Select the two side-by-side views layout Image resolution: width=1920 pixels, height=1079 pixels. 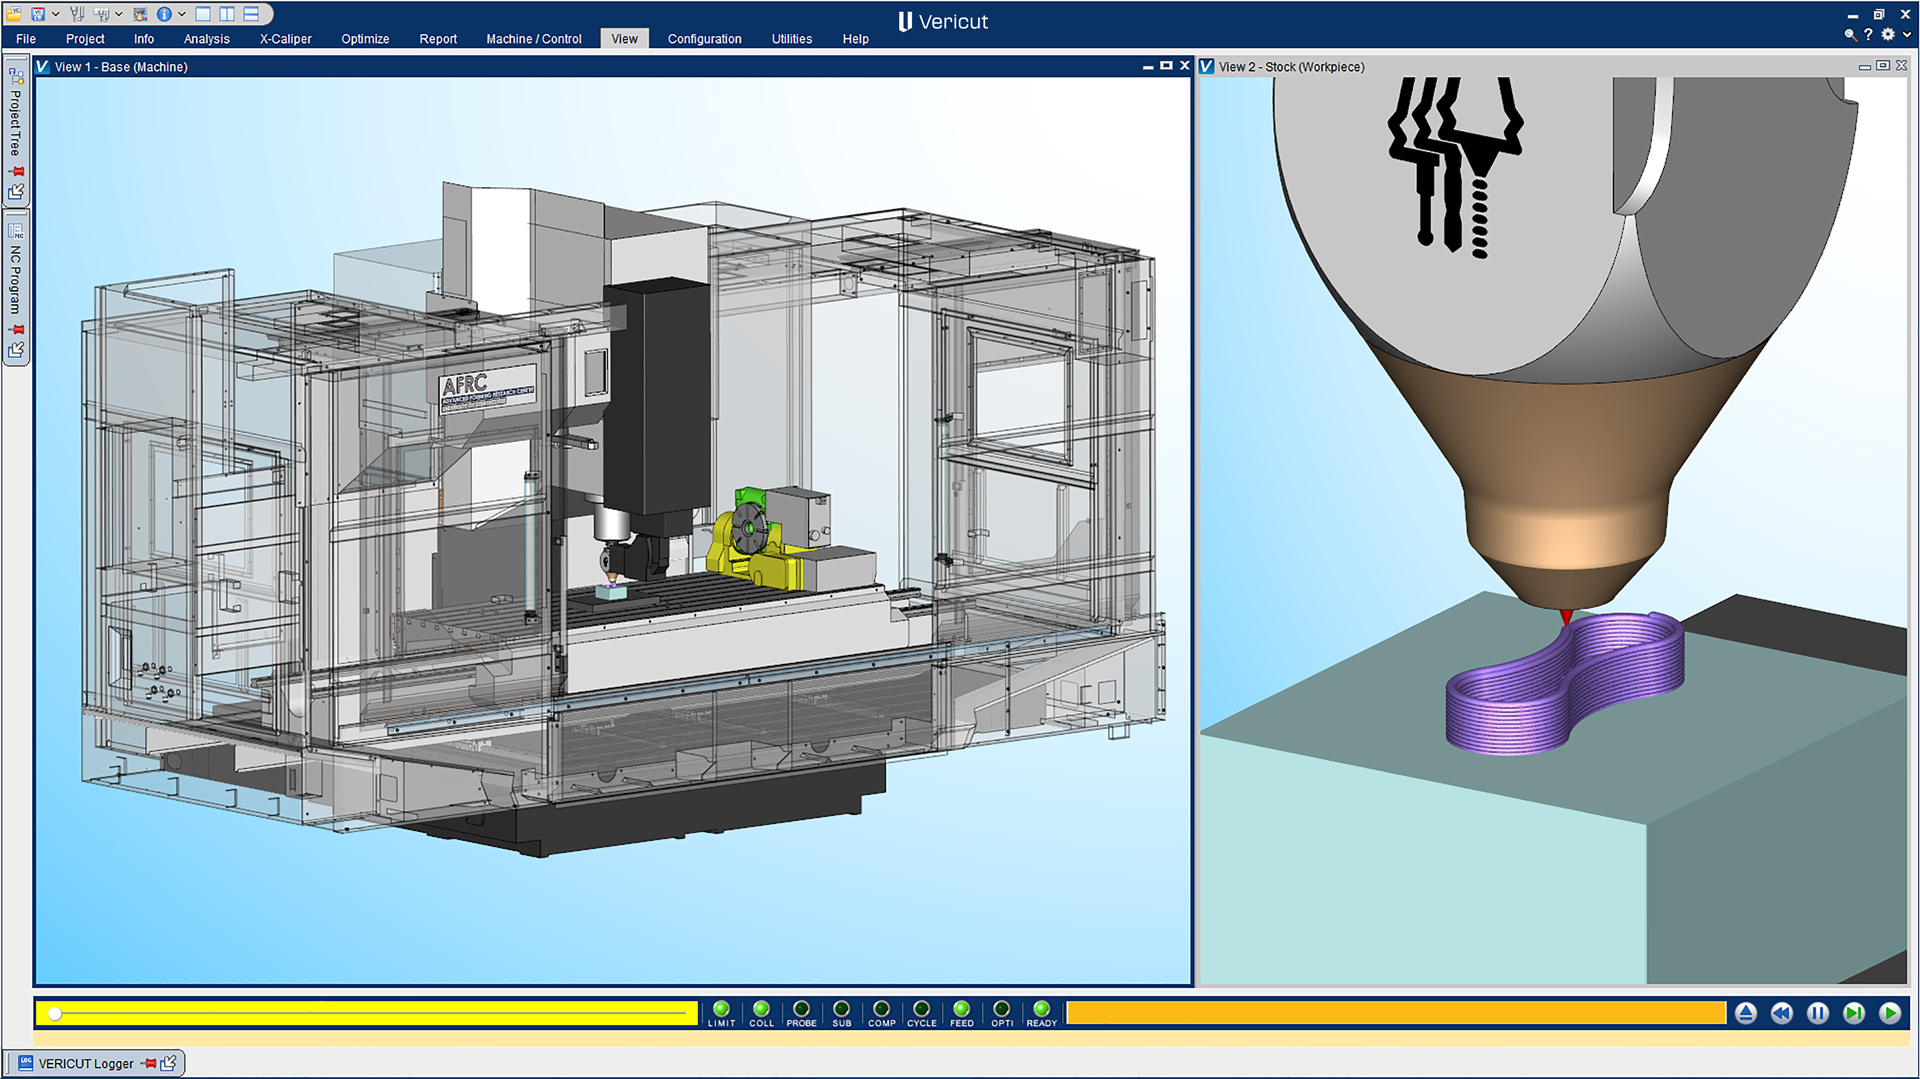(227, 14)
